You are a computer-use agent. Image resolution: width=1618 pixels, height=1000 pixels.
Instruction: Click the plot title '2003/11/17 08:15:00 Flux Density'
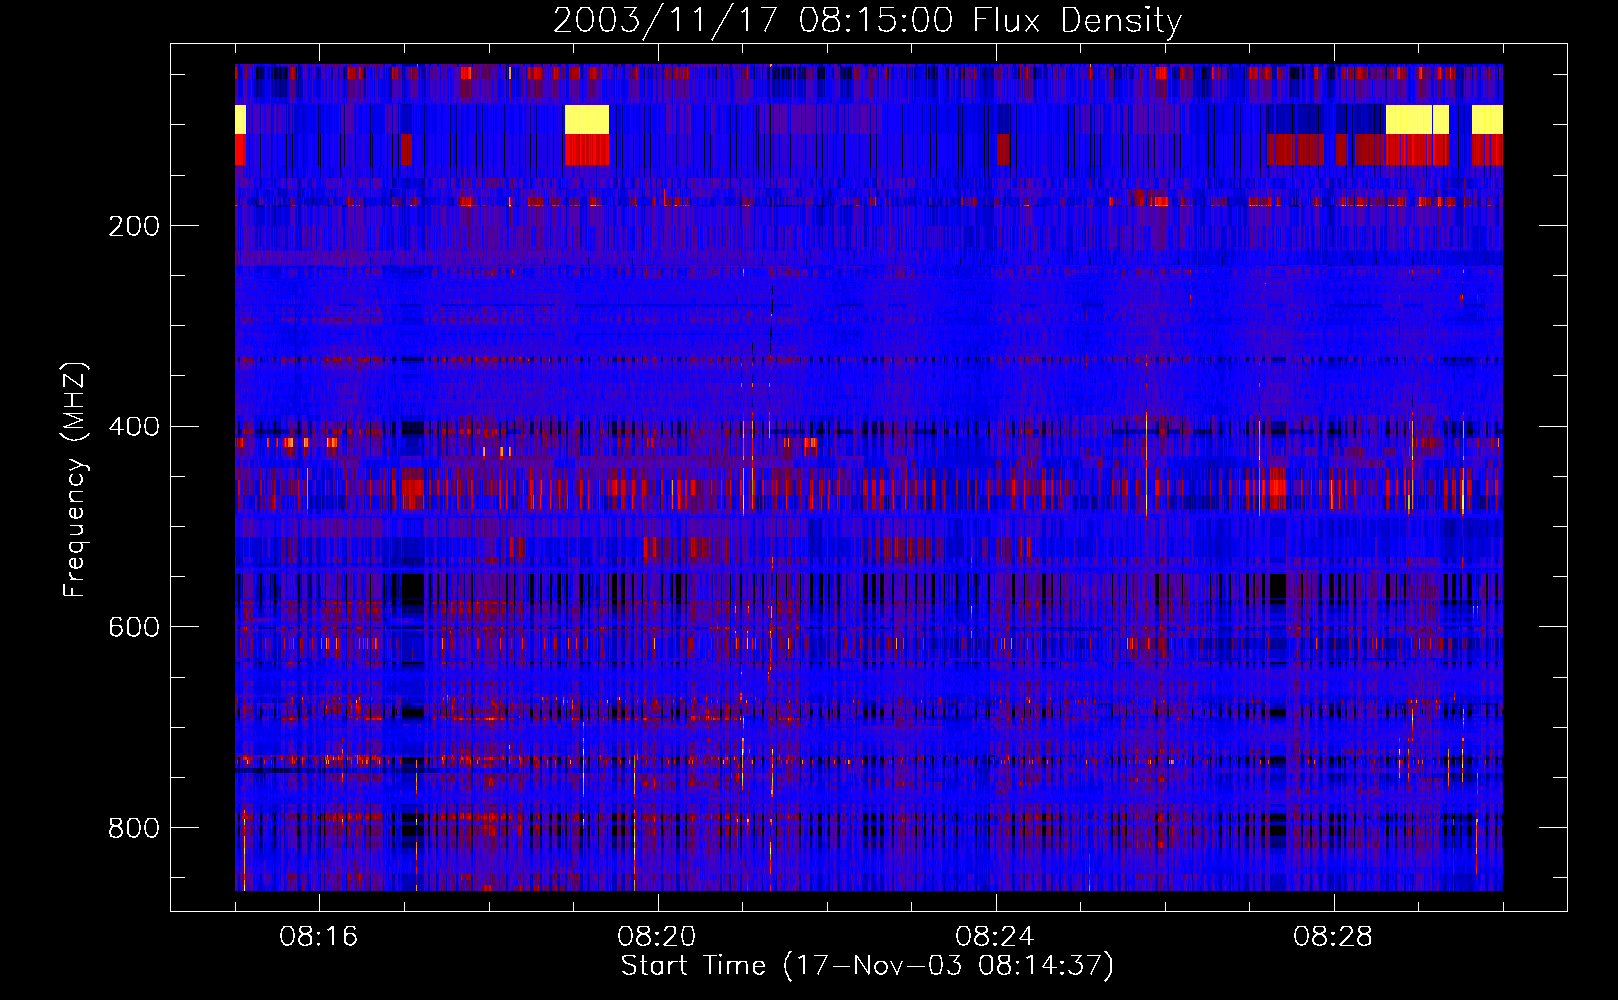click(x=867, y=20)
